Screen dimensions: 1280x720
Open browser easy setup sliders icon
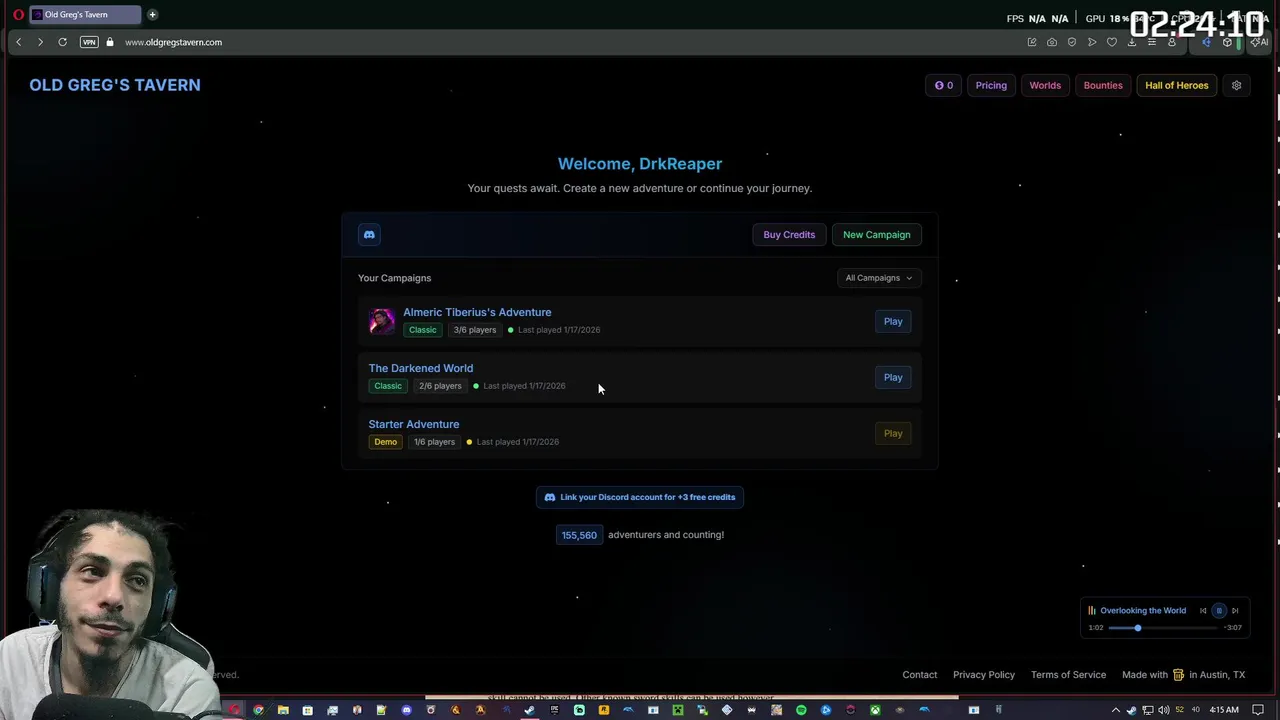[x=1152, y=42]
